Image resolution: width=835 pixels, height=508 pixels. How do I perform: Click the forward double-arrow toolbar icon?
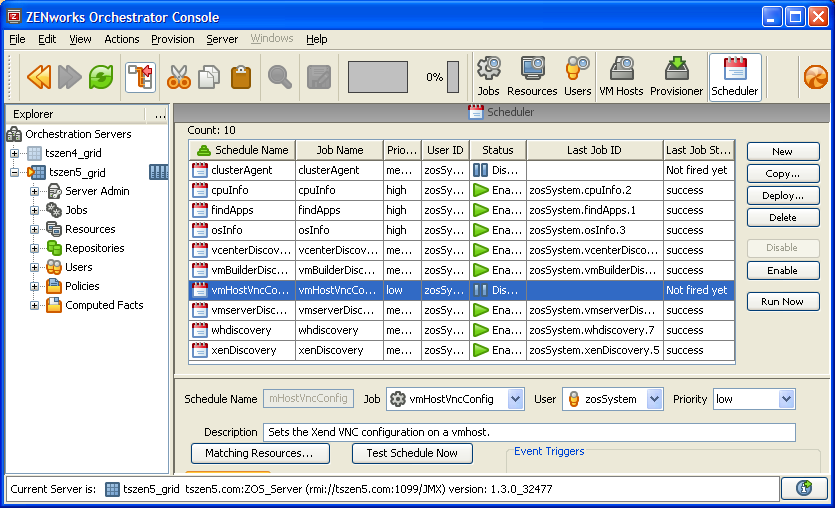coord(70,77)
